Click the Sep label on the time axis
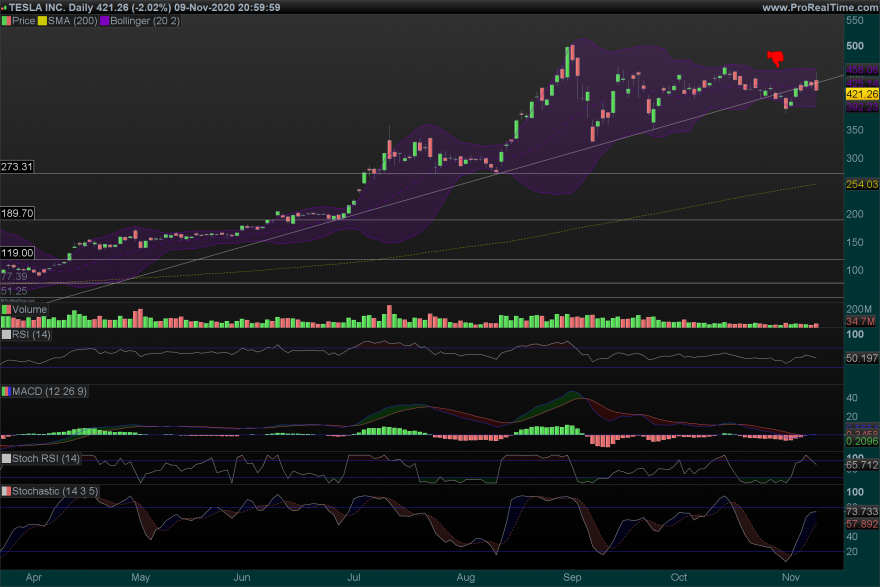The width and height of the screenshot is (880, 587). 572,577
